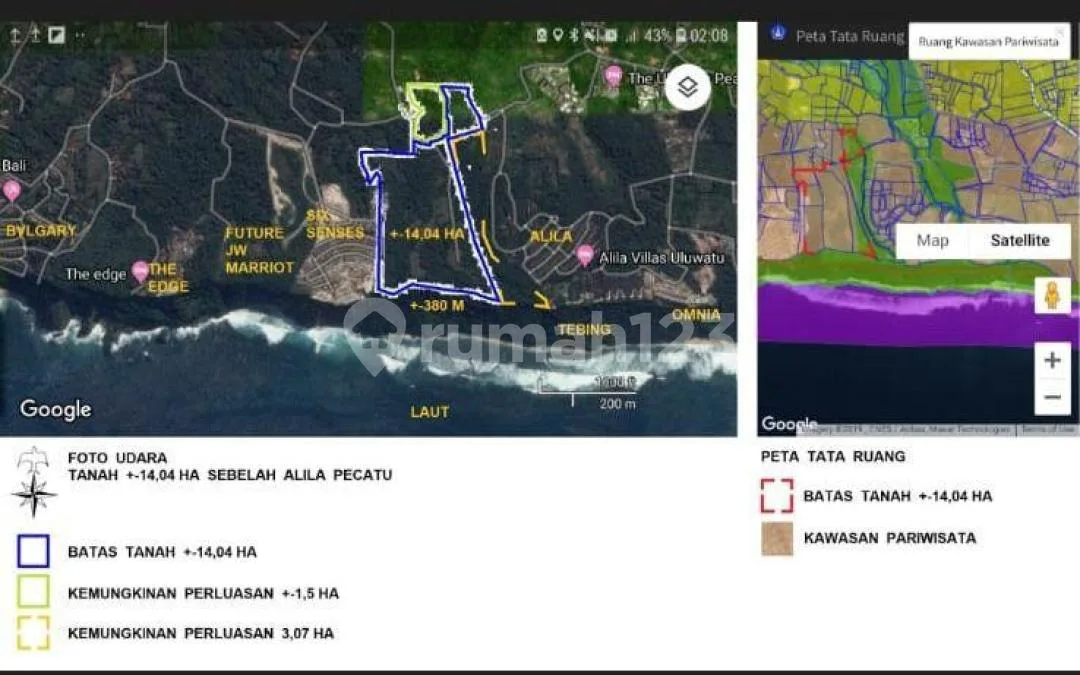This screenshot has height=675, width=1080.
Task: Open the picture notification icon in status bar
Action: click(x=56, y=35)
